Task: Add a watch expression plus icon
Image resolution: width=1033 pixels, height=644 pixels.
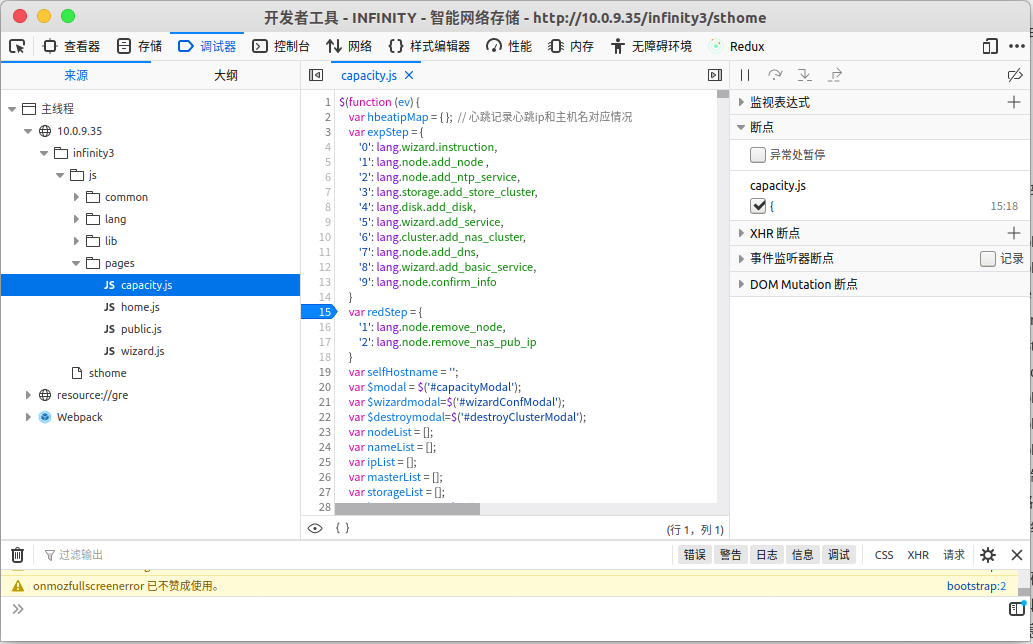Action: coord(1014,102)
